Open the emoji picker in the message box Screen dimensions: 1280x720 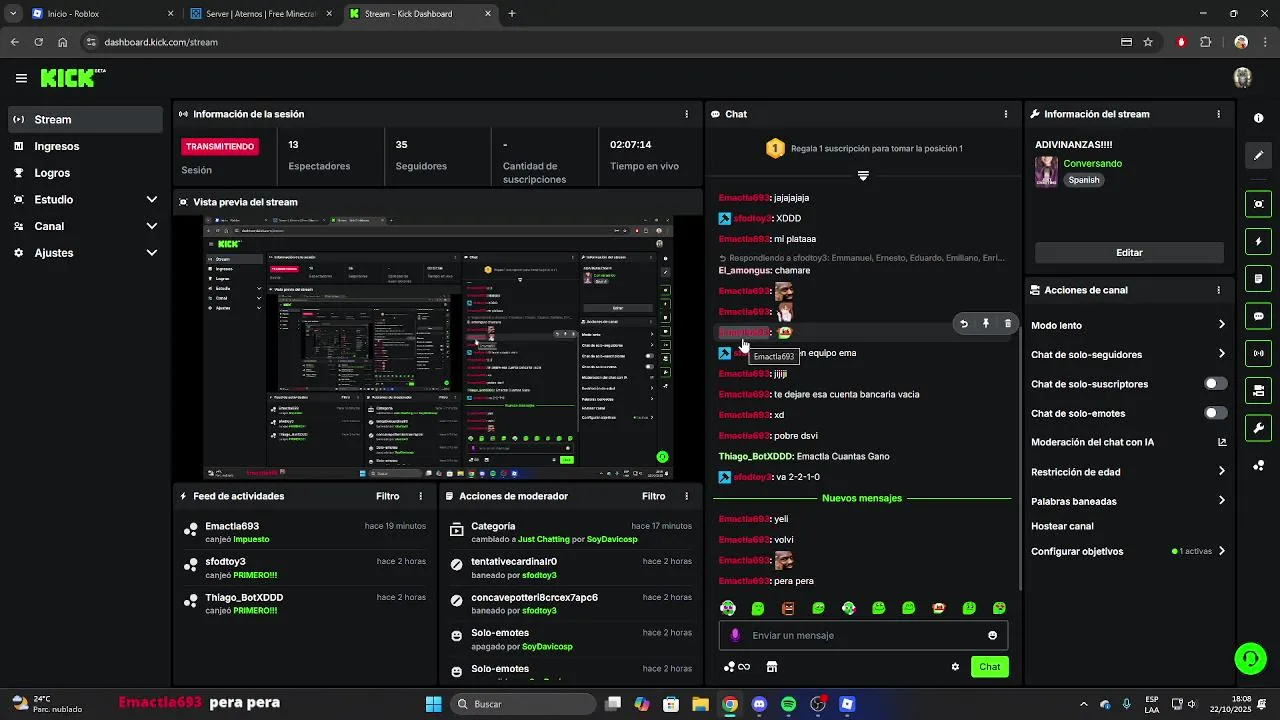click(992, 635)
